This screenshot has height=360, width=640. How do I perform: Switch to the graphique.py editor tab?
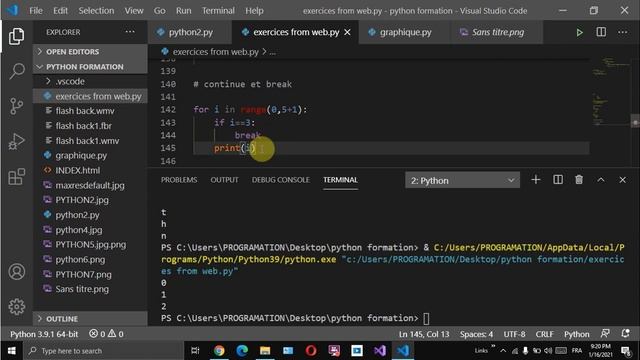[x=405, y=32]
